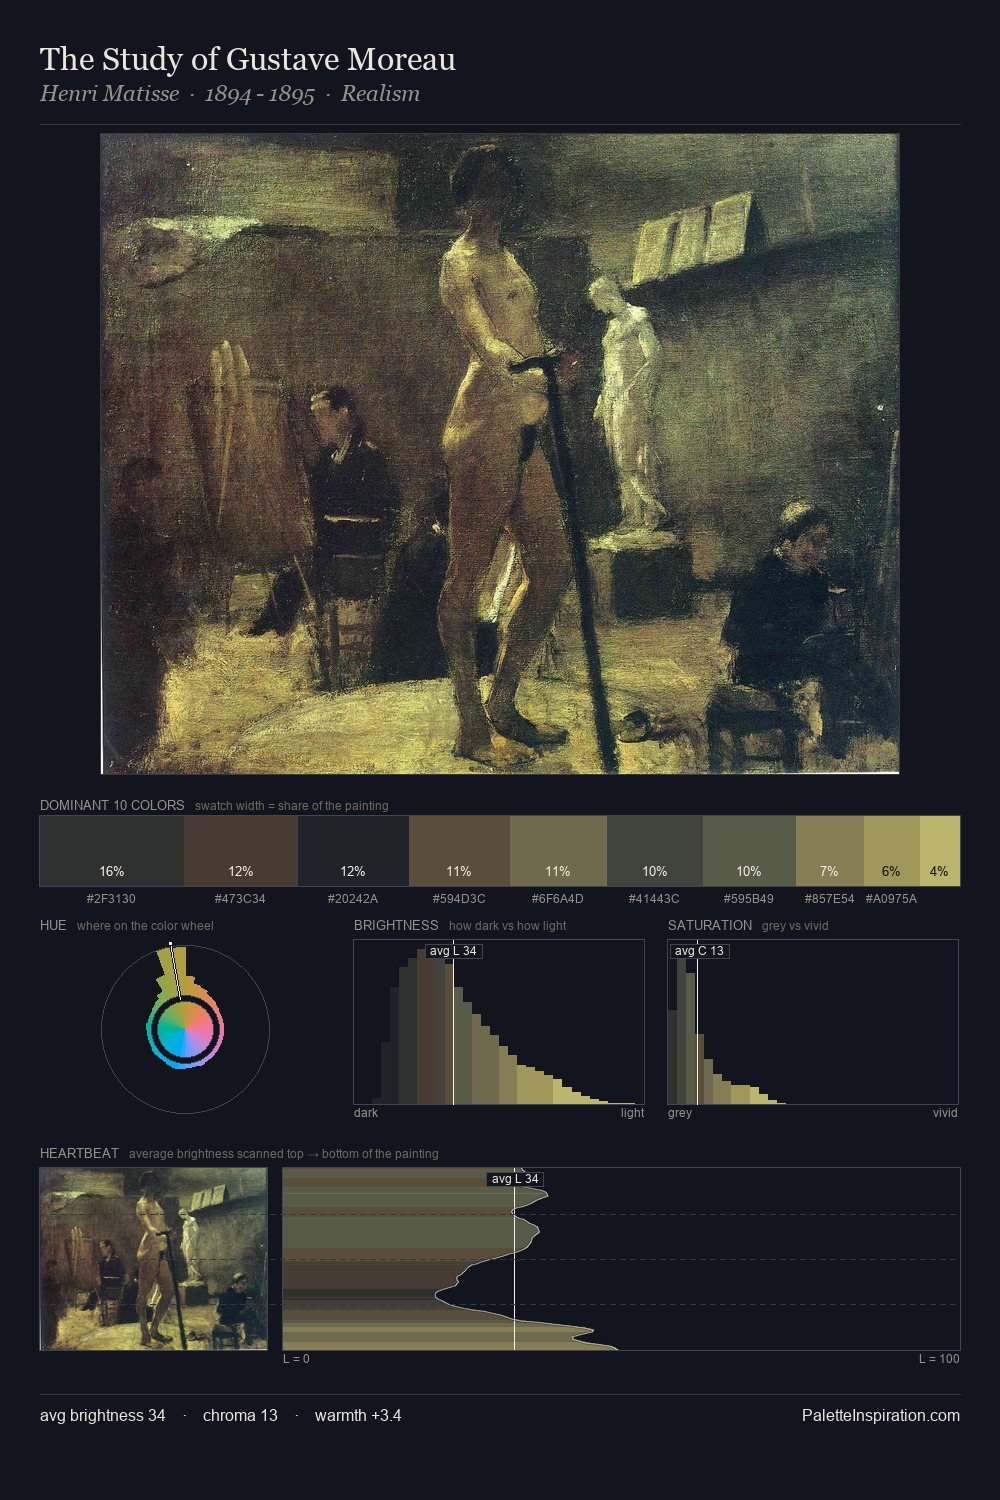Select the 6% swatch for #A0975A
This screenshot has height=1500, width=1000.
point(891,851)
